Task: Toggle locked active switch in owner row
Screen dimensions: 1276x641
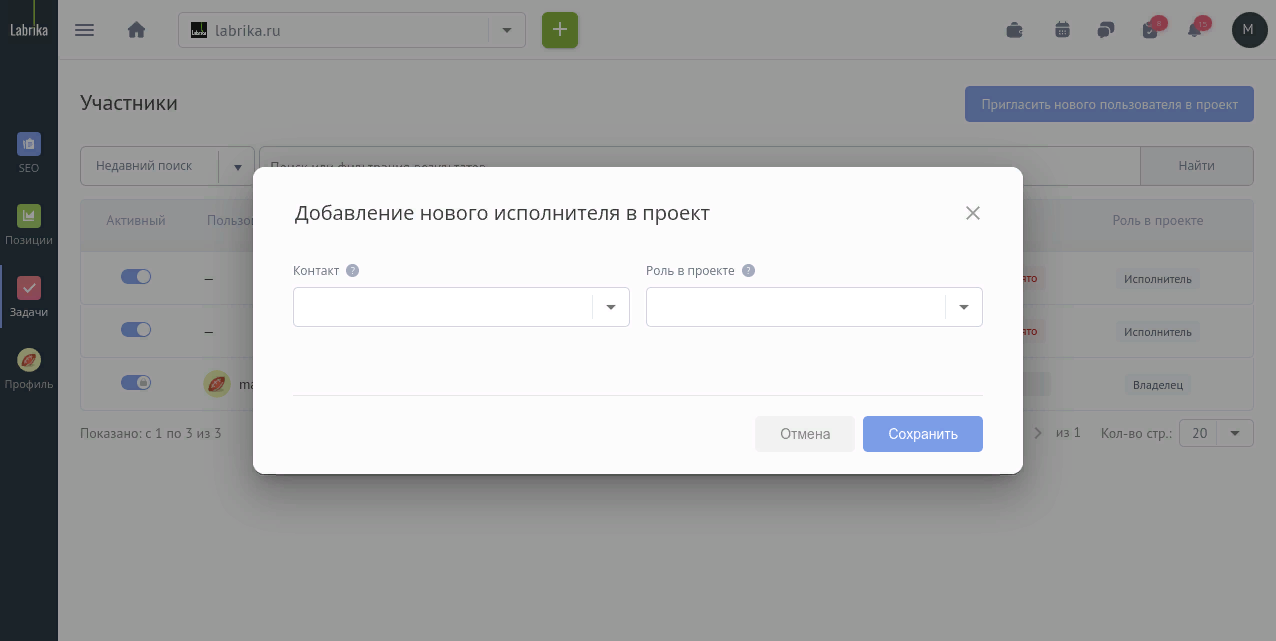Action: click(136, 383)
